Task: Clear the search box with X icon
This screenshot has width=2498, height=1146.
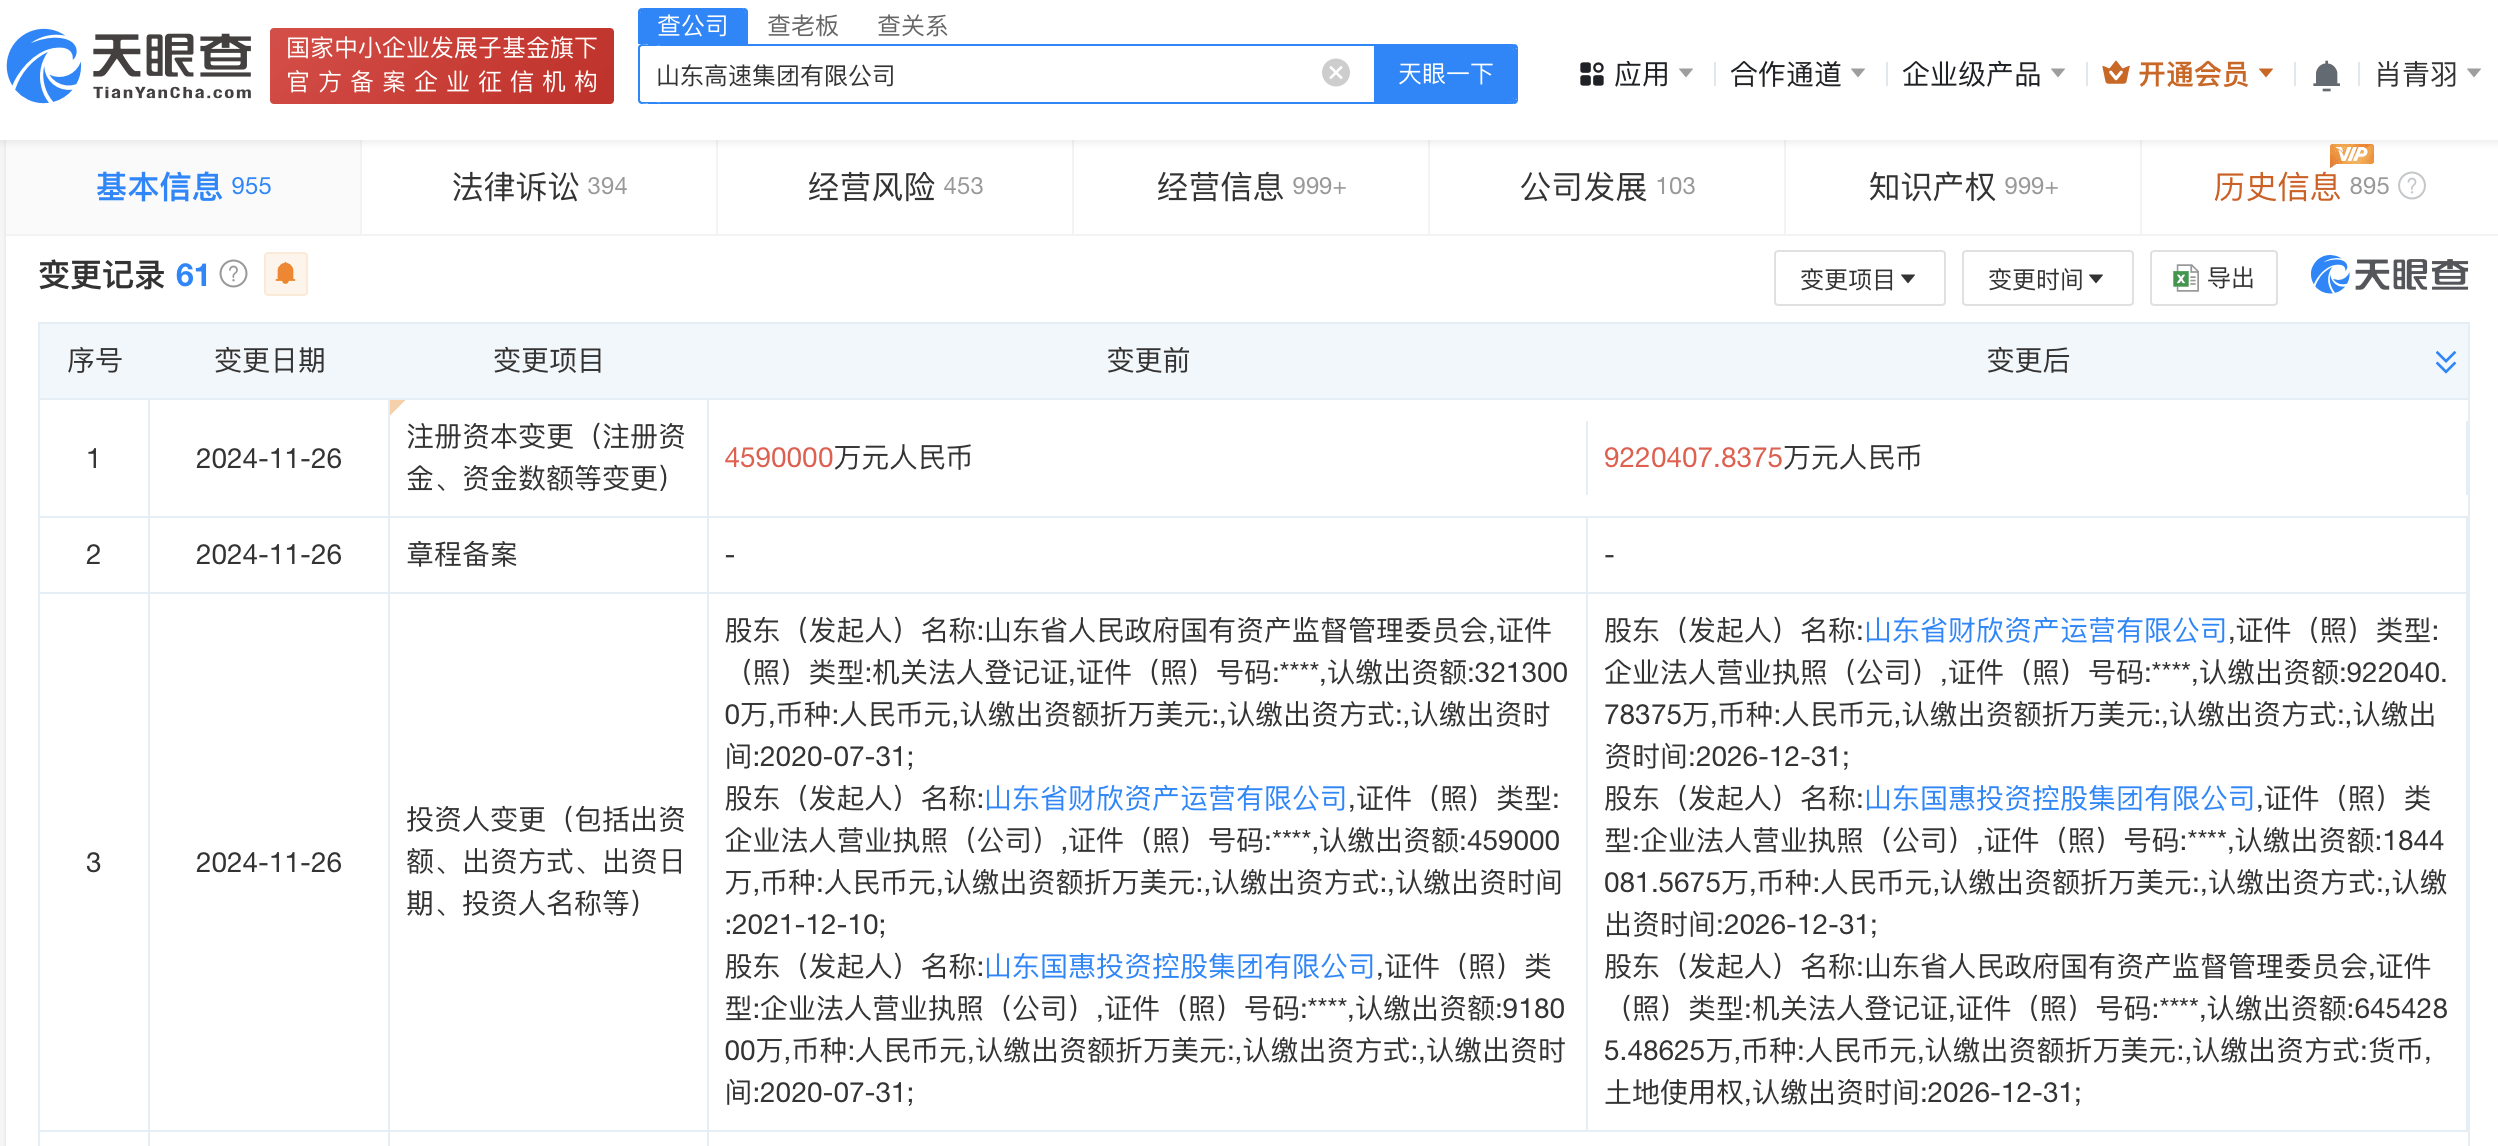Action: click(x=1335, y=73)
